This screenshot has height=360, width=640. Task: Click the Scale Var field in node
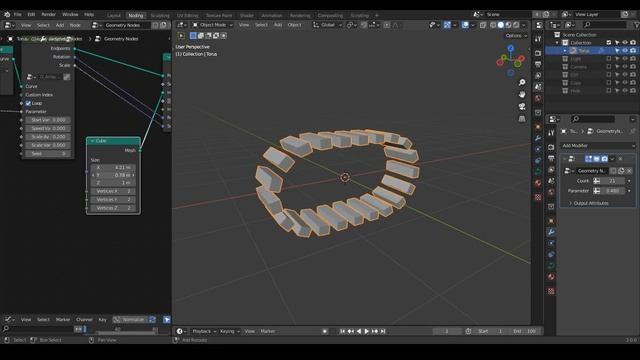pos(48,145)
